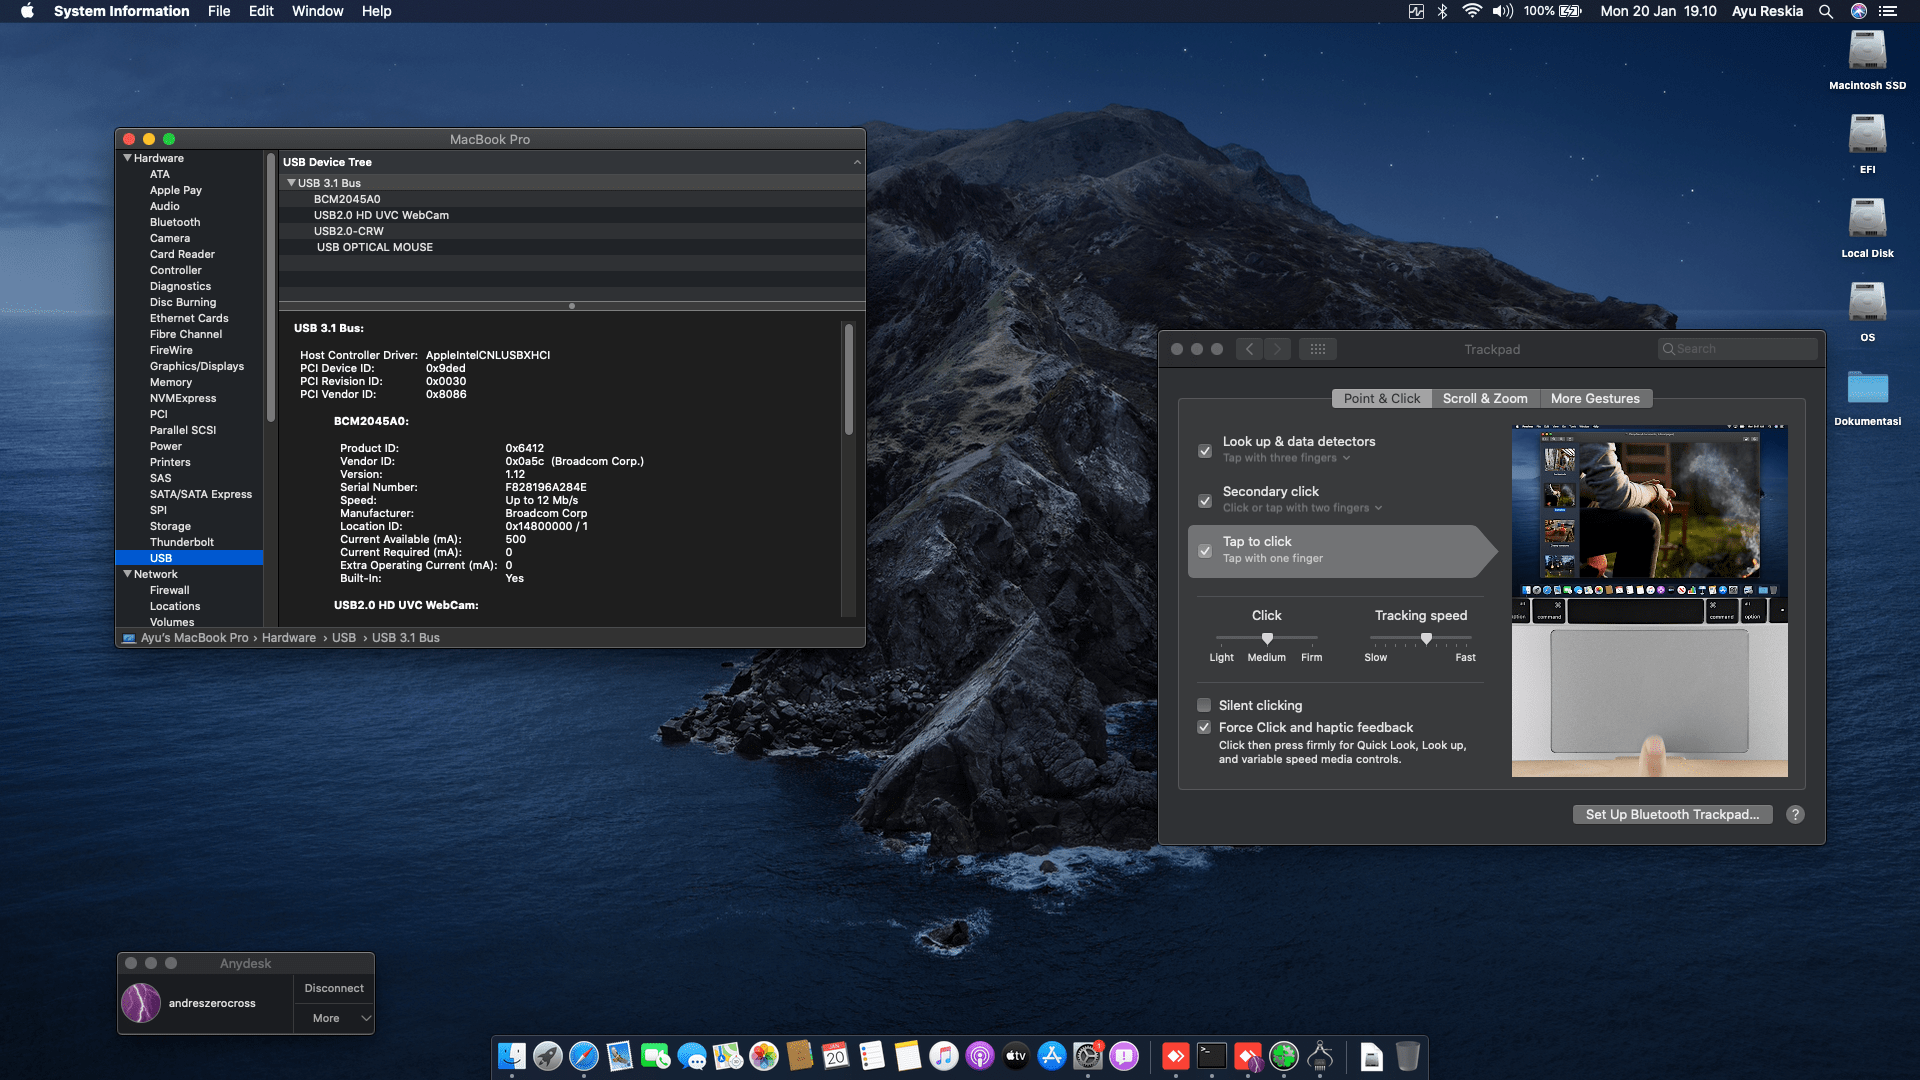This screenshot has height=1080, width=1920.
Task: Click Disconnect in the AnyDesk window
Action: (x=334, y=988)
